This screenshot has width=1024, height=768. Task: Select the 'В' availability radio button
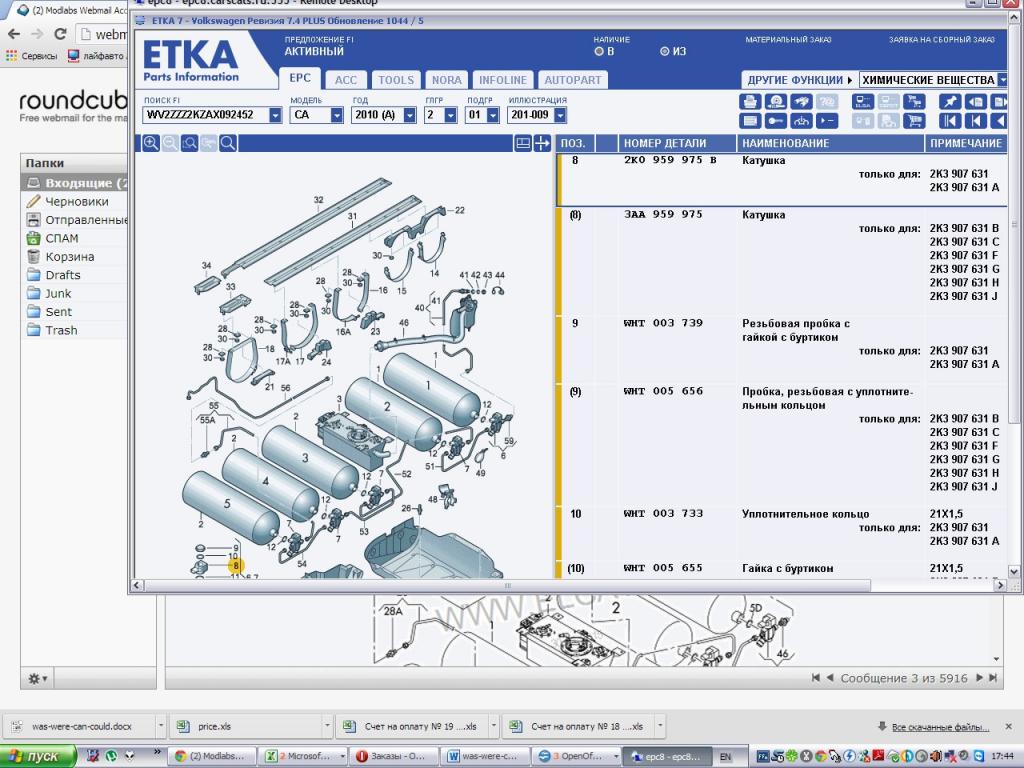[x=598, y=51]
